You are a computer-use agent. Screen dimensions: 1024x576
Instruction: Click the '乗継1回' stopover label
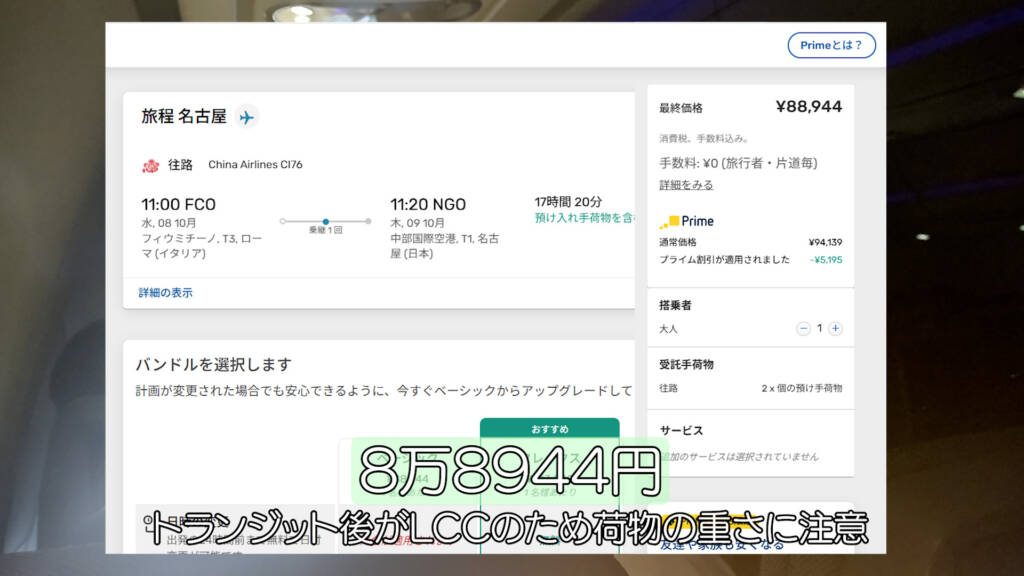[326, 231]
